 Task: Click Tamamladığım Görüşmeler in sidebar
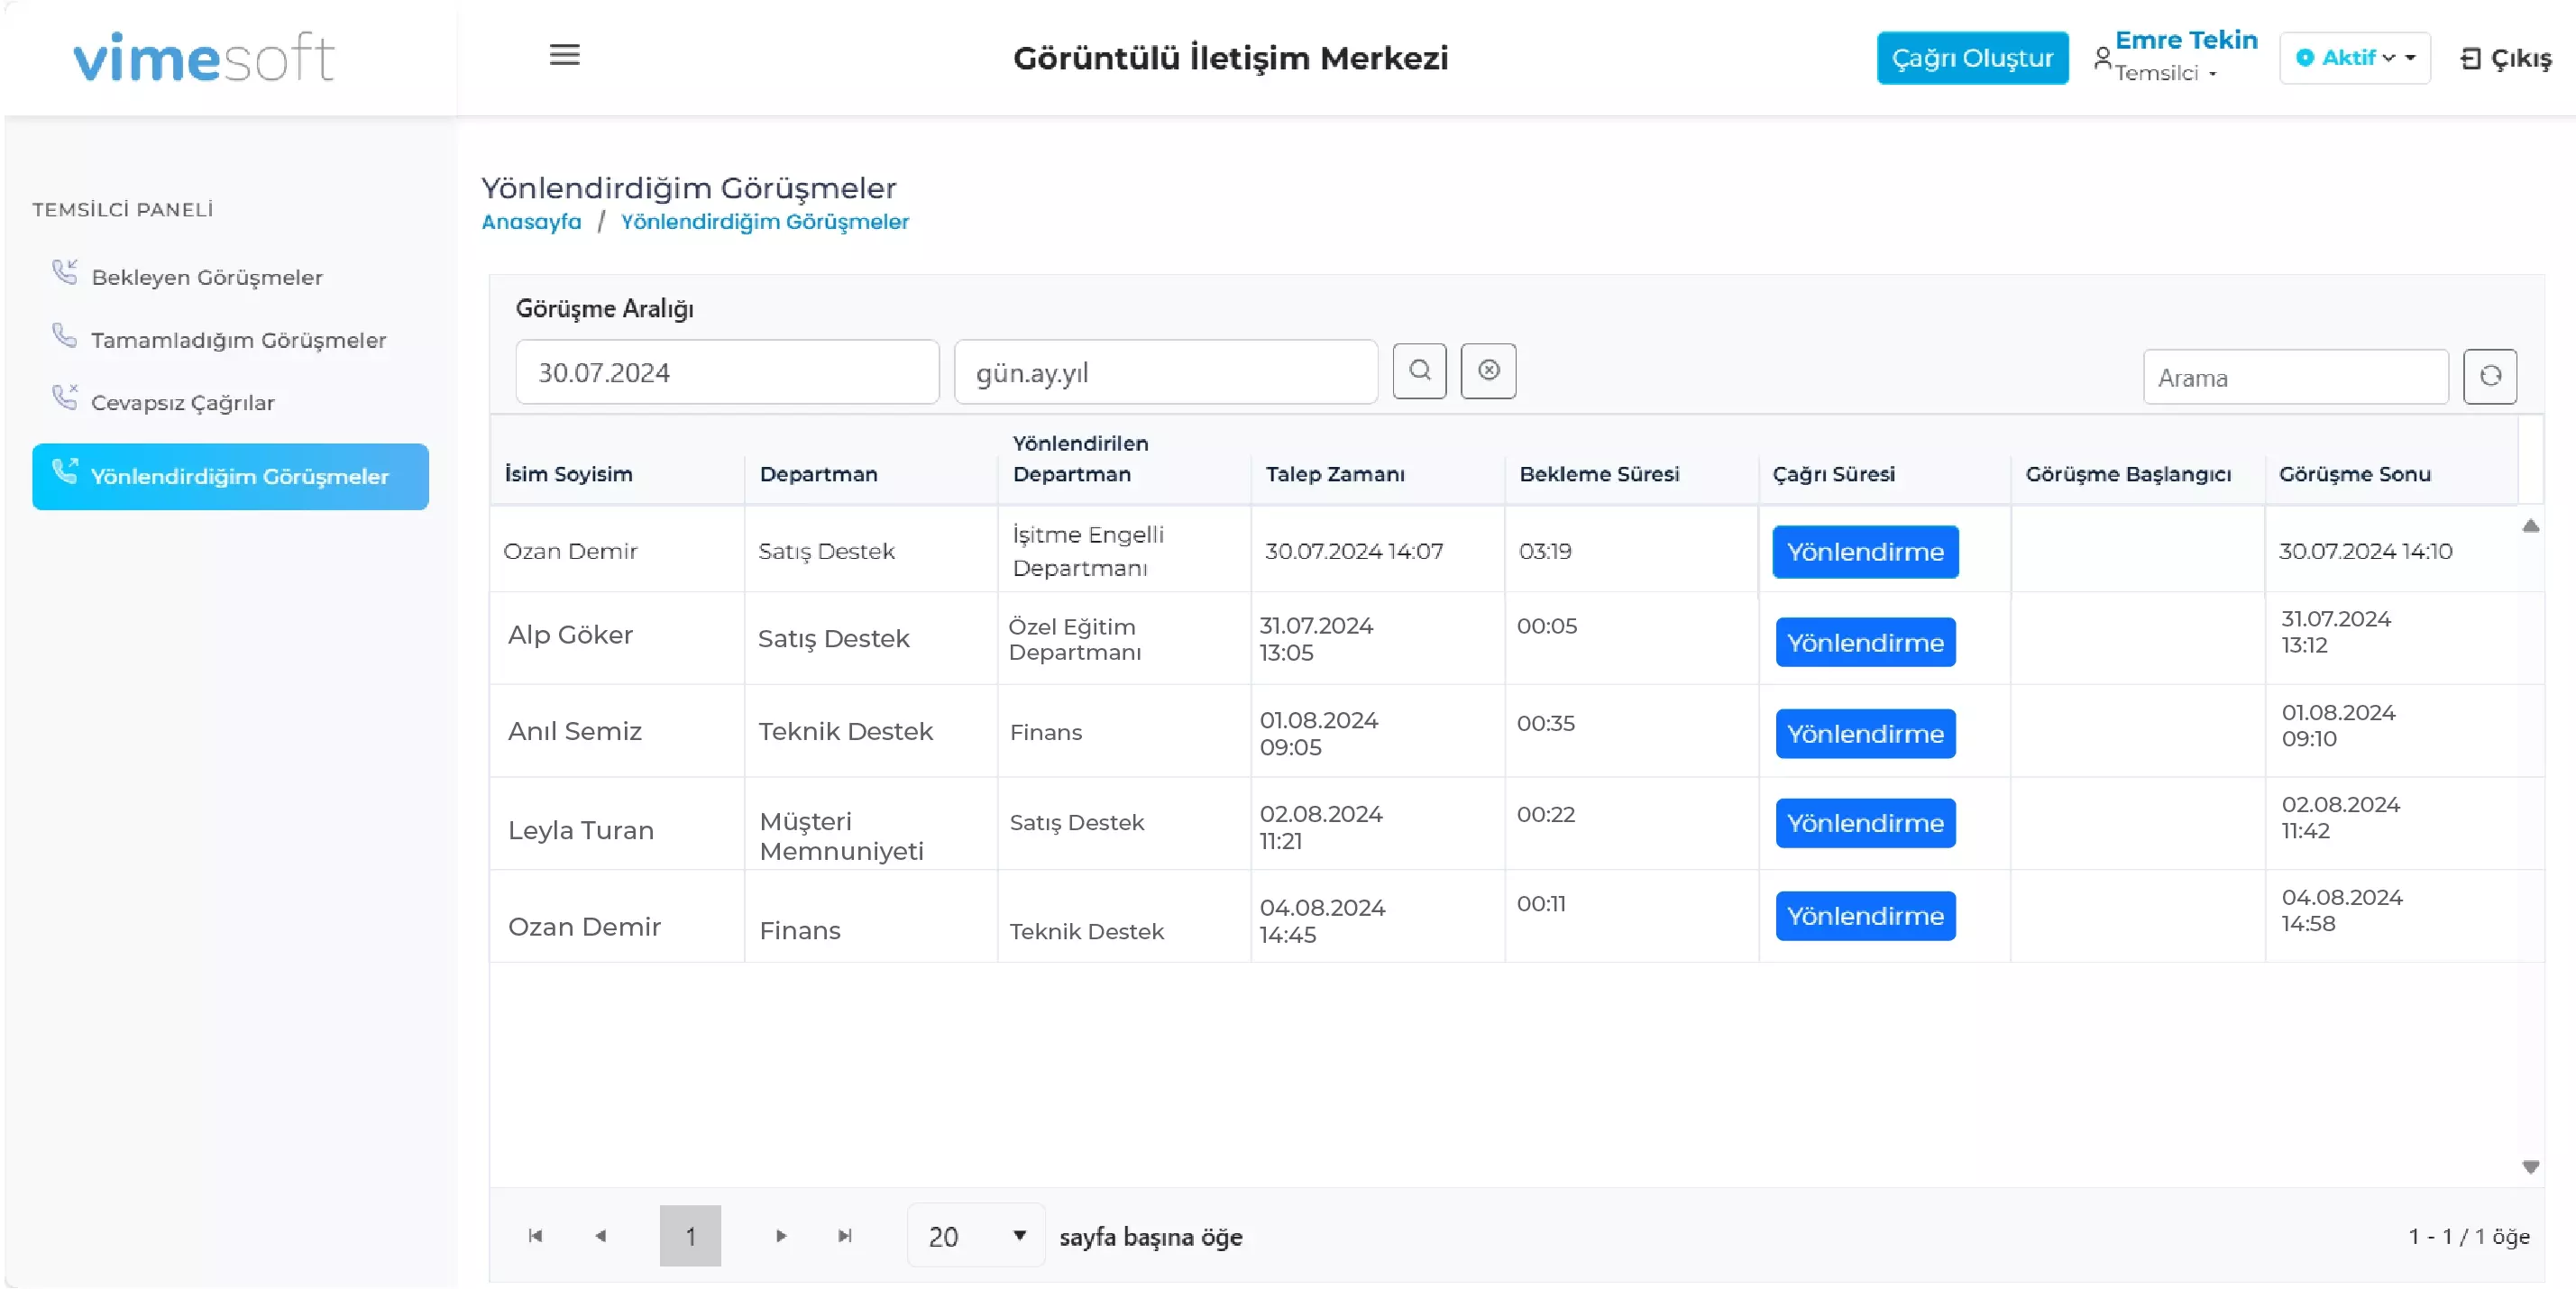coord(238,339)
